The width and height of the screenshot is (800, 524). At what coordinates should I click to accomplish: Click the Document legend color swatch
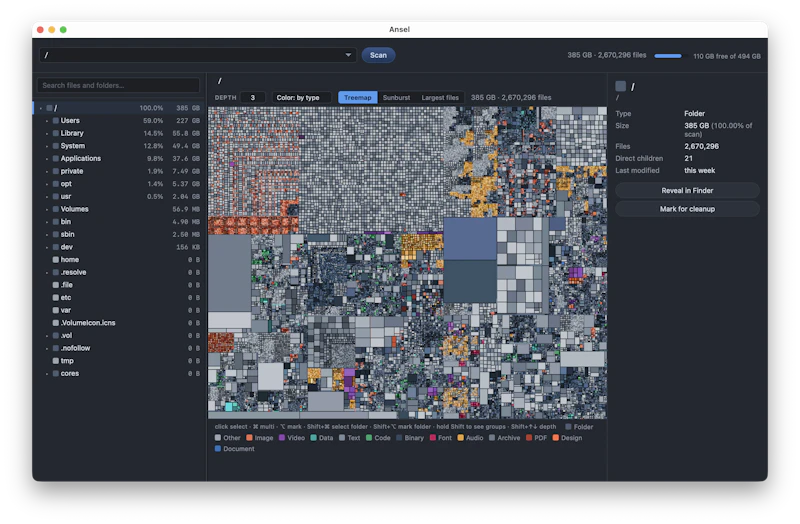click(218, 449)
